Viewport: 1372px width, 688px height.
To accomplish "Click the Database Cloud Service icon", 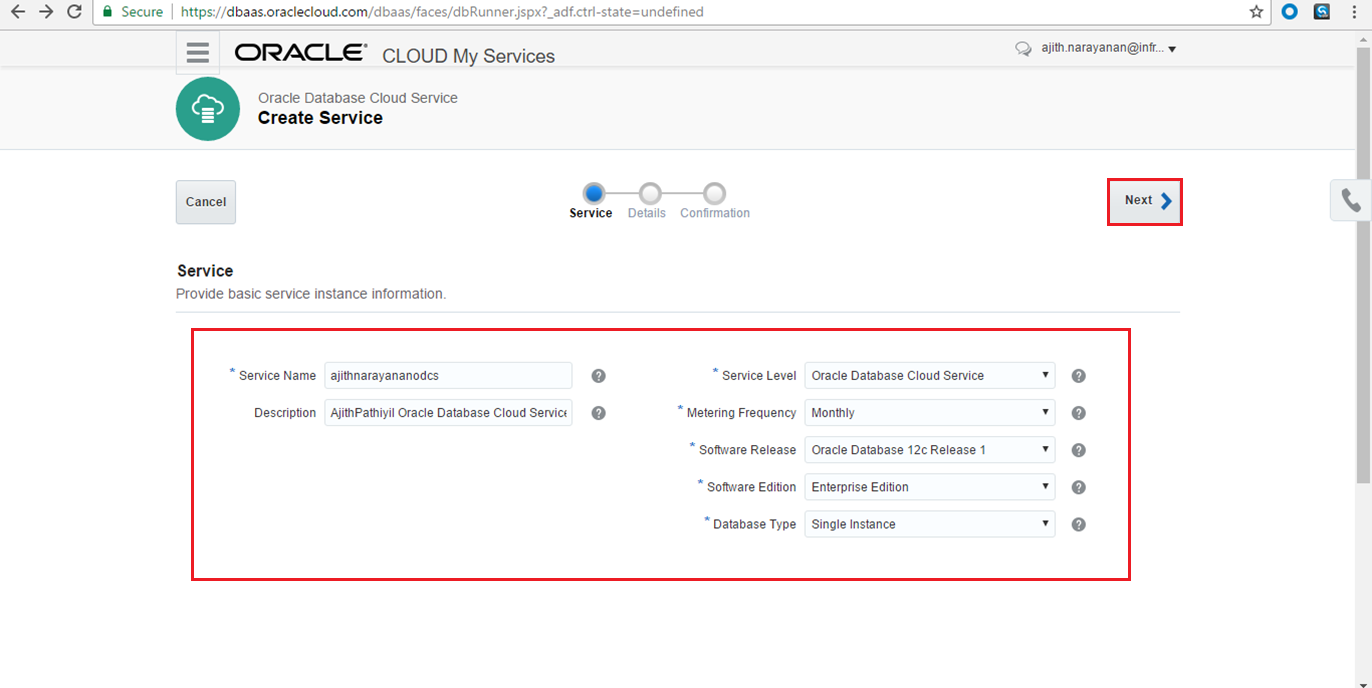I will (x=208, y=109).
